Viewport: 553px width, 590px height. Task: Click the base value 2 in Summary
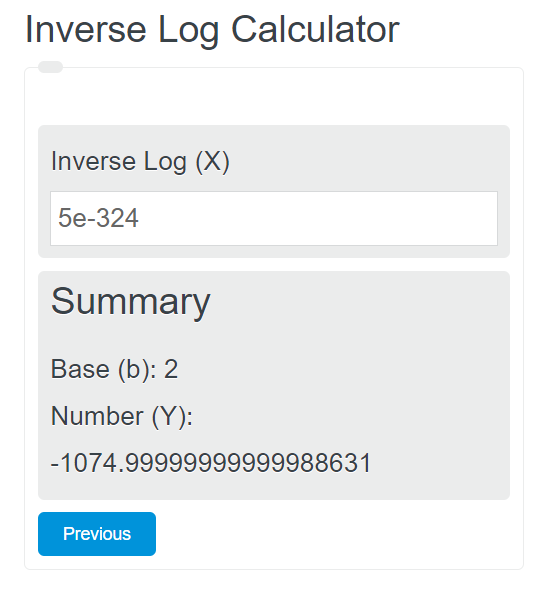click(171, 369)
